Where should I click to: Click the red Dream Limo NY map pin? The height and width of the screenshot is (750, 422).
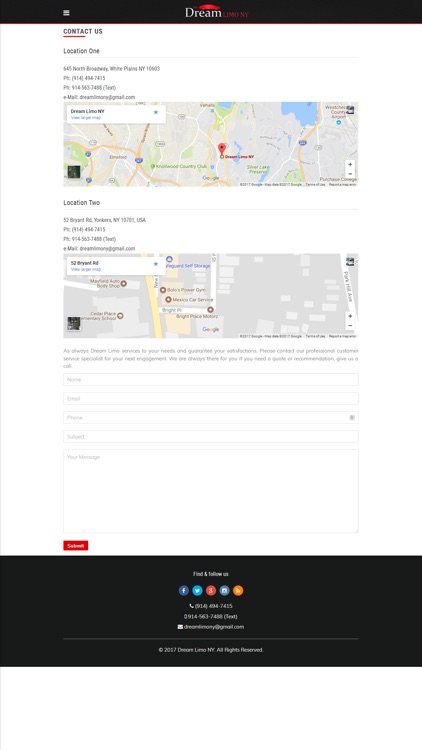[222, 149]
